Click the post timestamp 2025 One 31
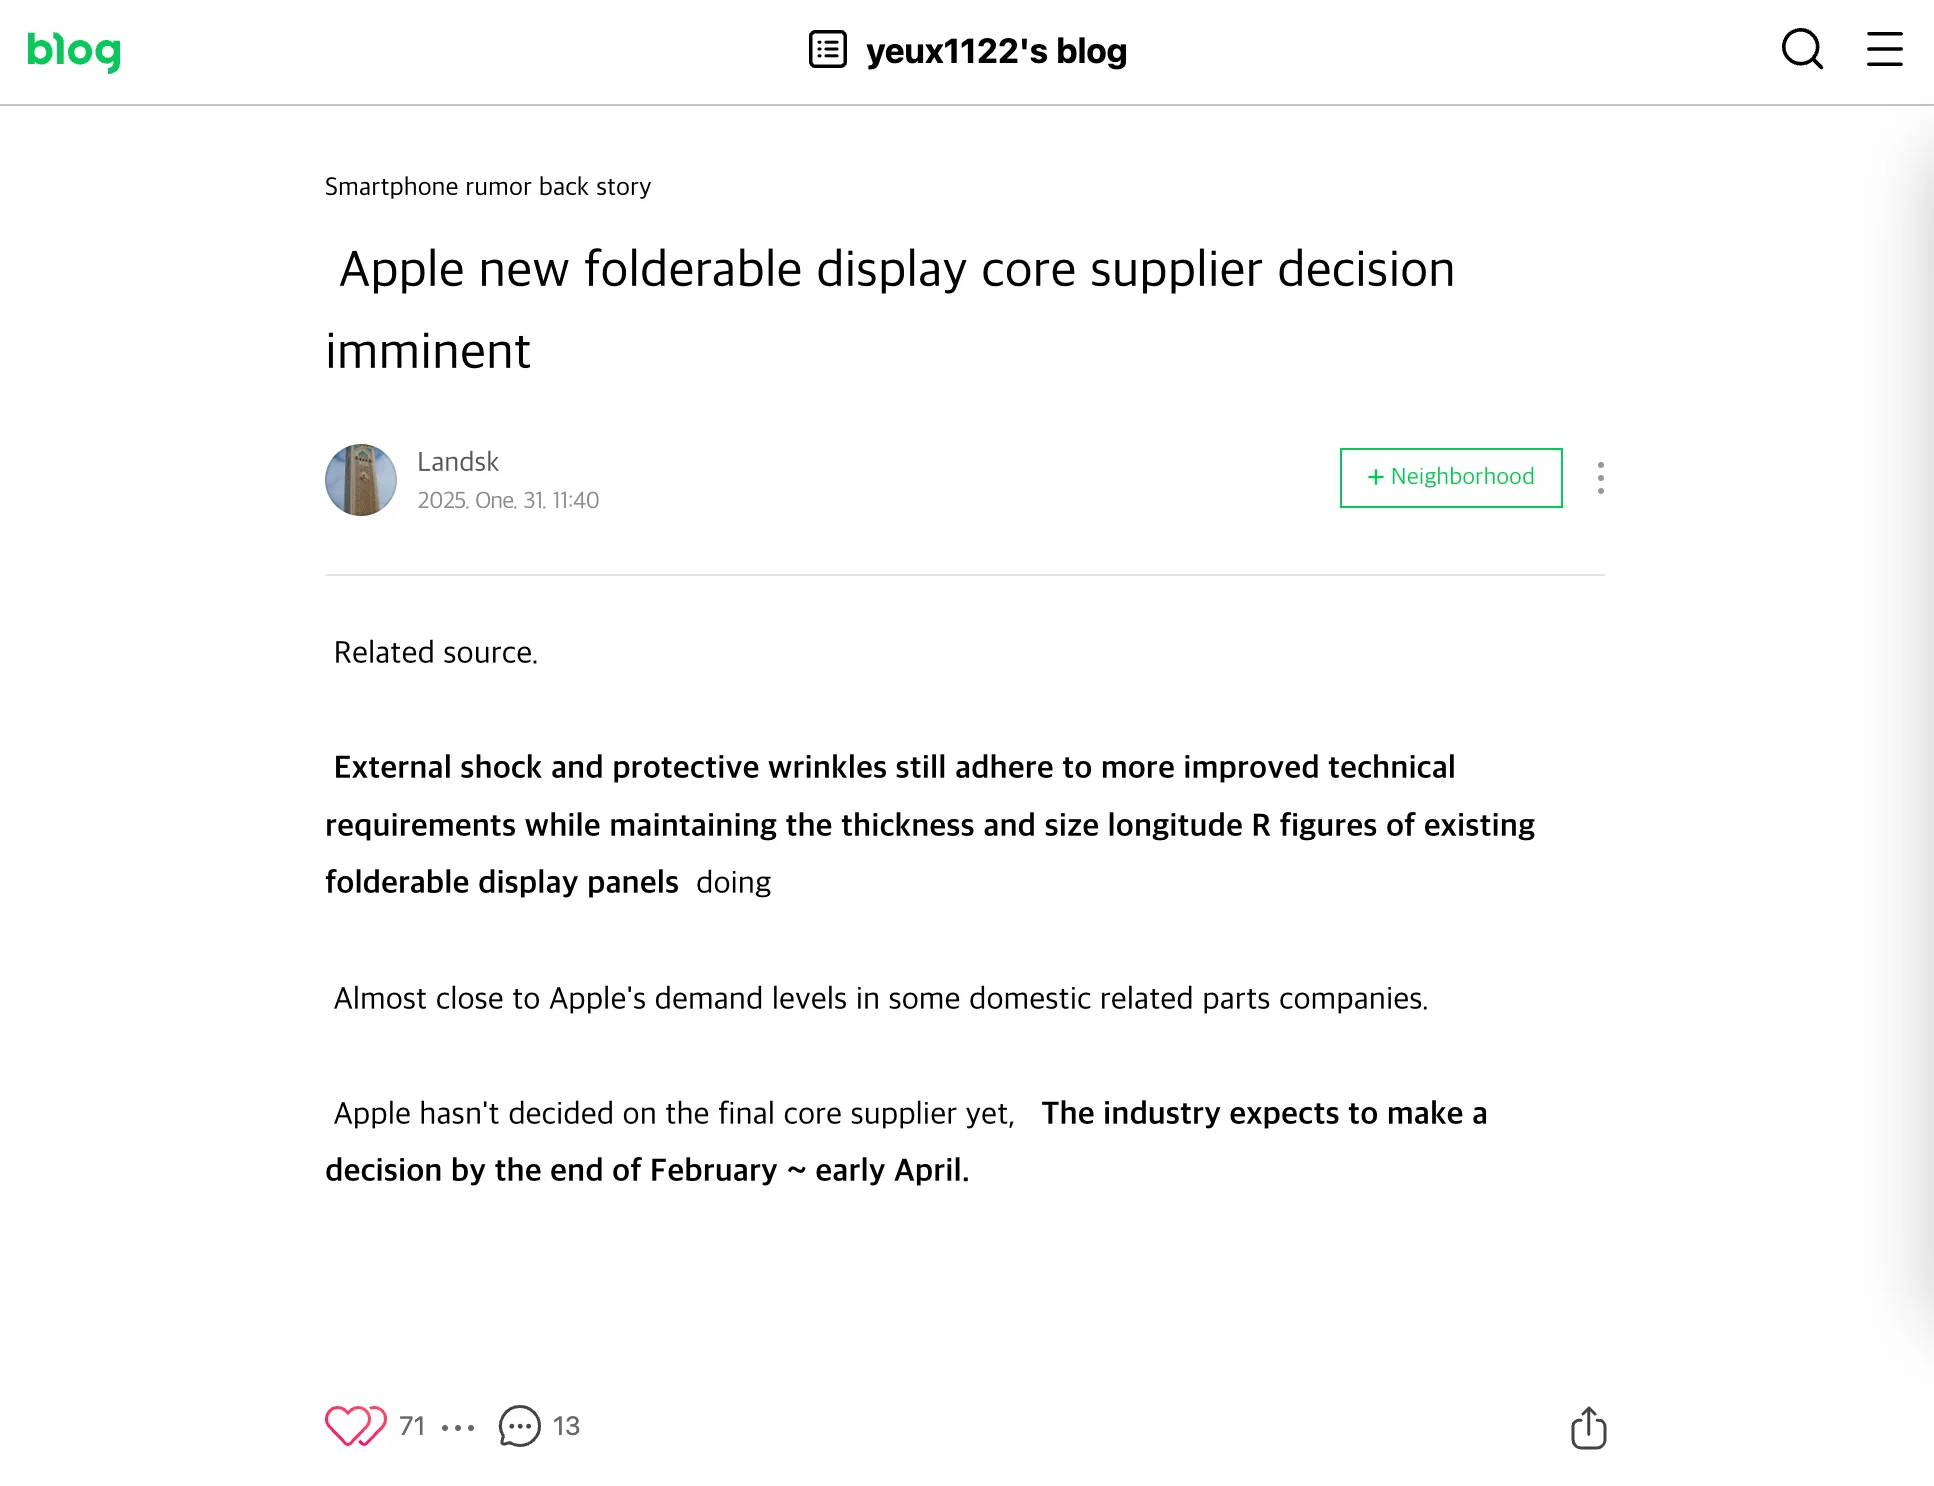The height and width of the screenshot is (1486, 1934). (507, 501)
